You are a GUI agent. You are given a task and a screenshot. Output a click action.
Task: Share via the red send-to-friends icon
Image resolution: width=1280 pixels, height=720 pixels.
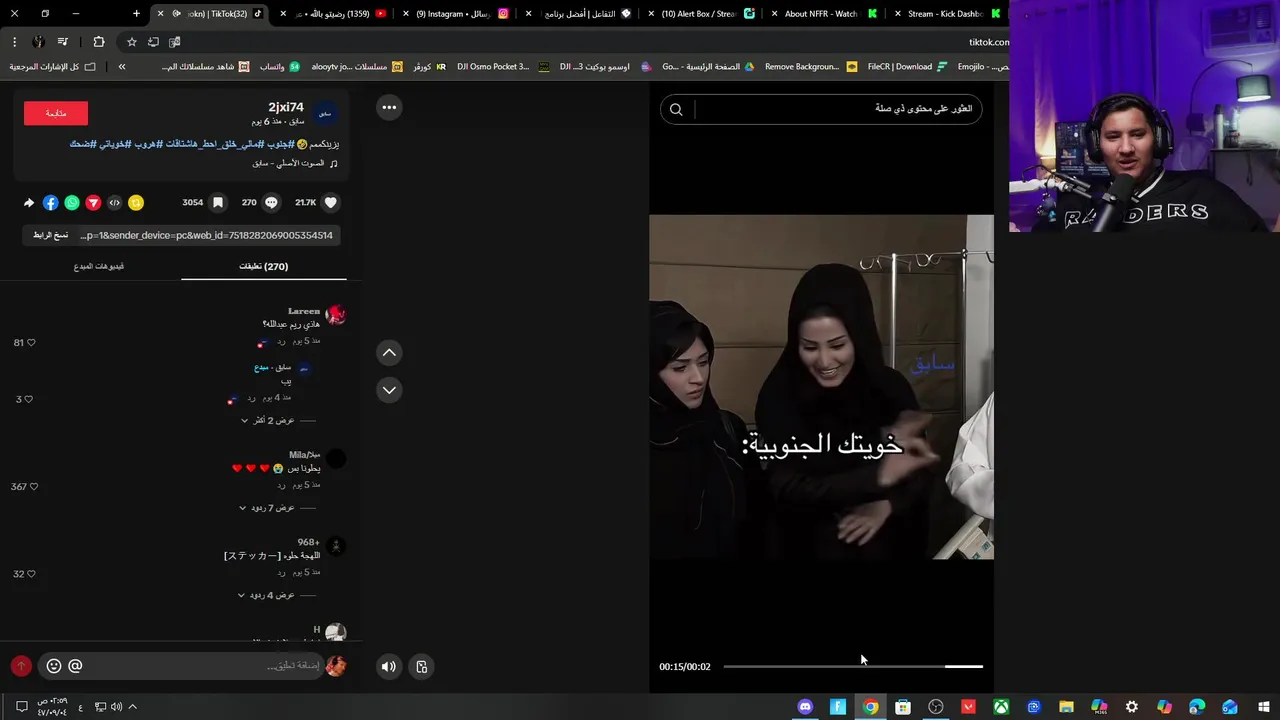click(x=93, y=203)
